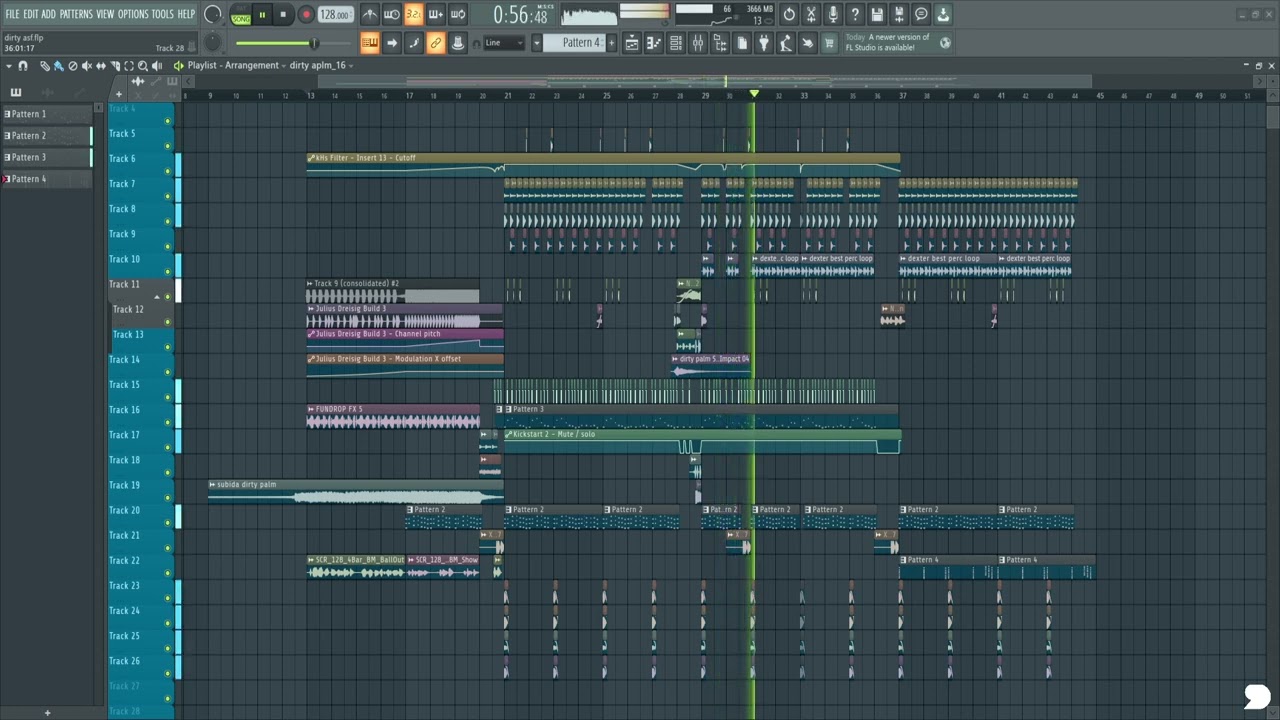Toggle loop recording icon
Screen dimensions: 1280x720
coord(458,14)
